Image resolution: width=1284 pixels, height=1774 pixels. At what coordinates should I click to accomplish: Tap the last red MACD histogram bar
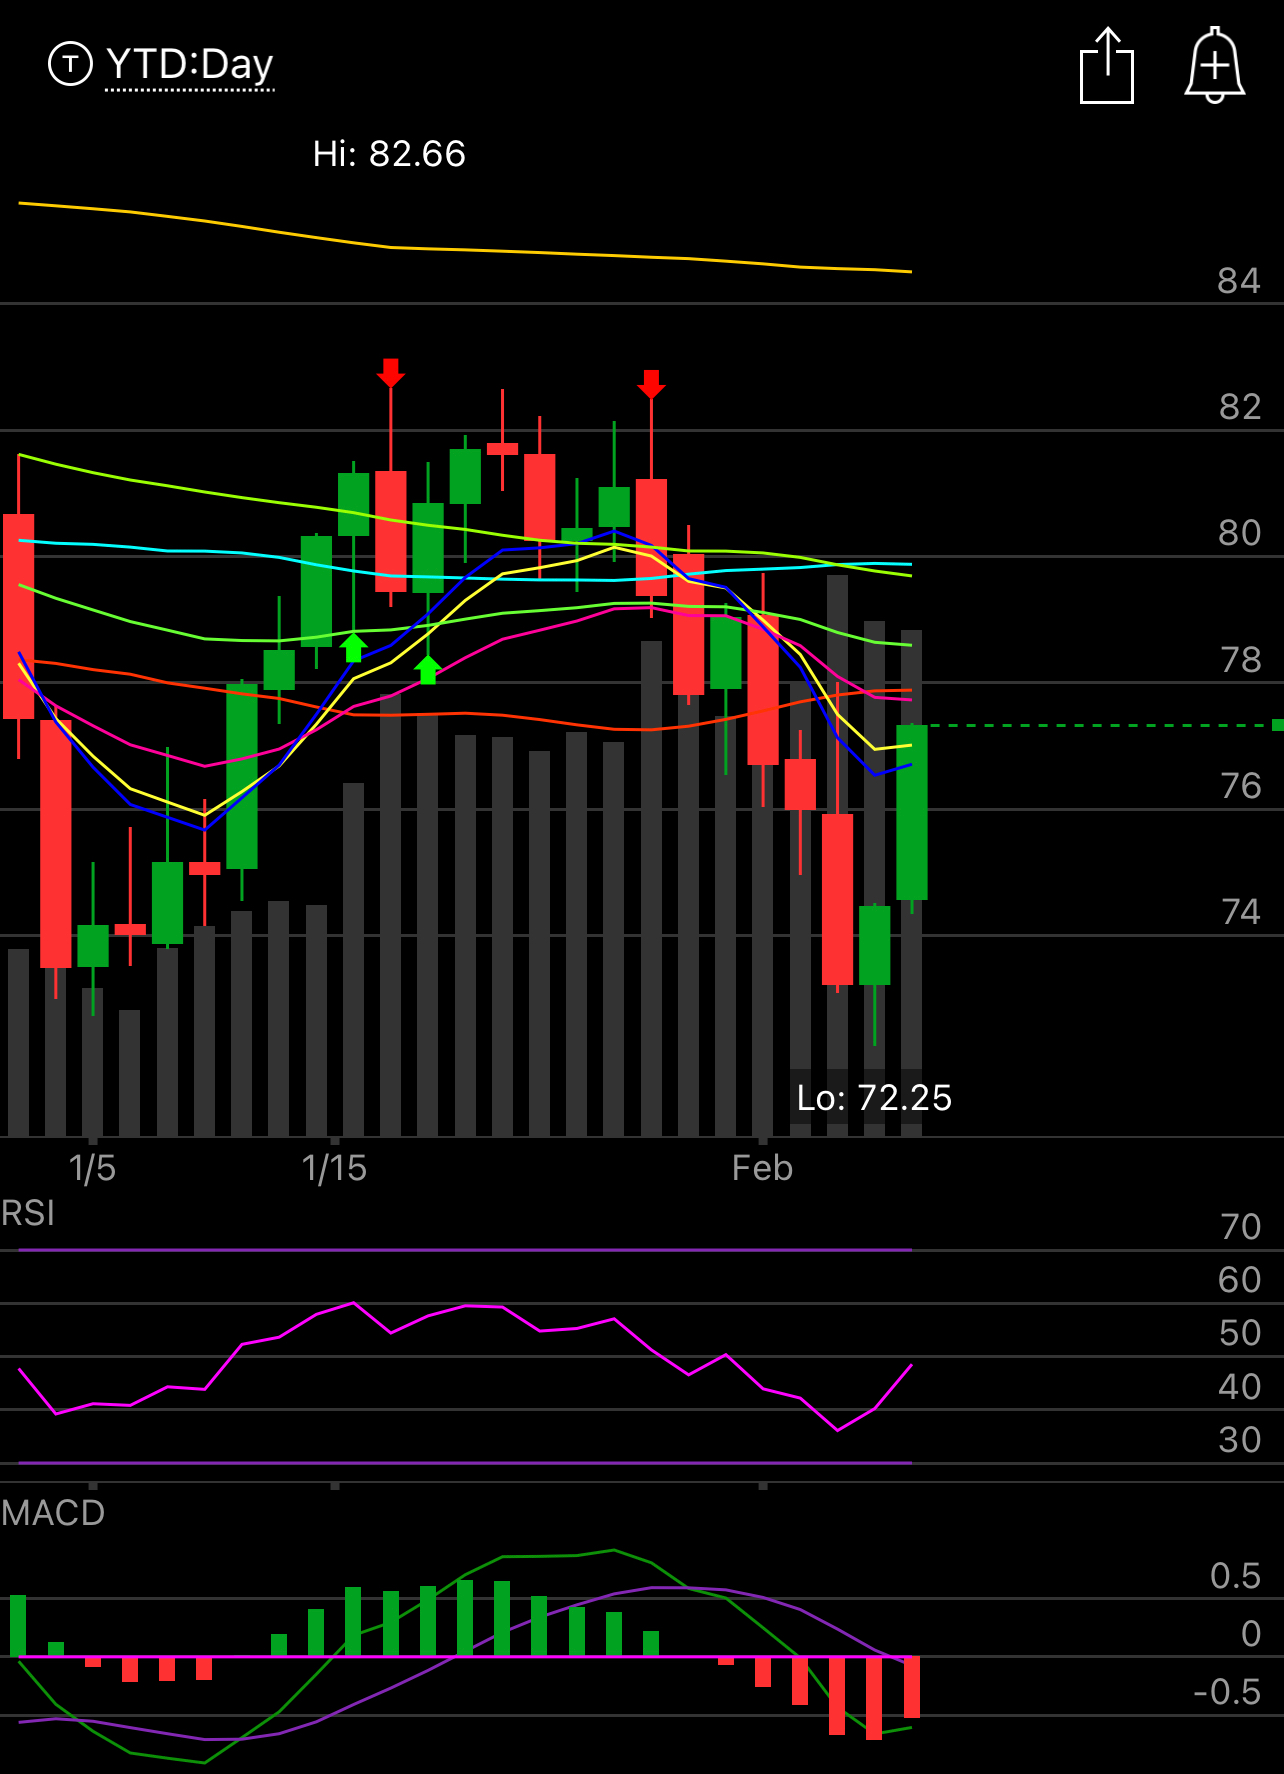click(911, 1687)
